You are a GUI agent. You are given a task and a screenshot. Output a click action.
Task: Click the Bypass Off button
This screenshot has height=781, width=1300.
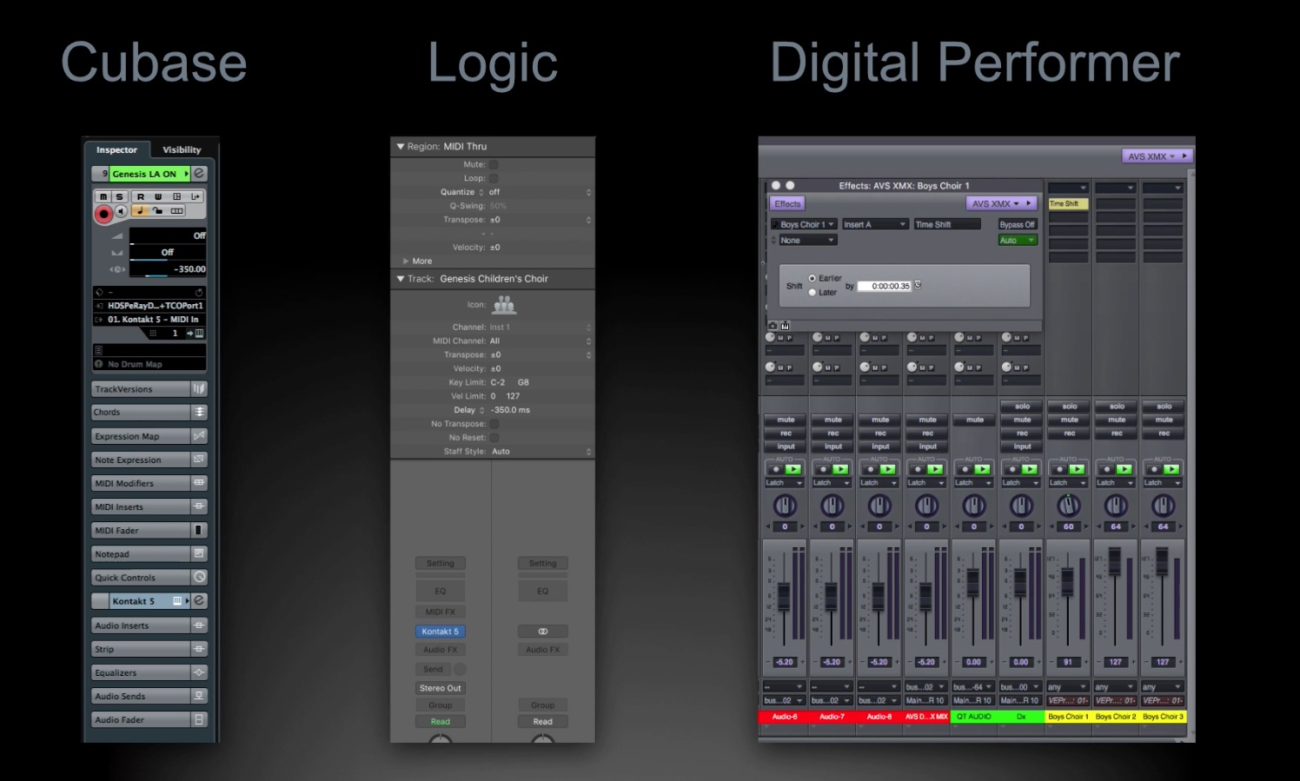pyautogui.click(x=1017, y=225)
